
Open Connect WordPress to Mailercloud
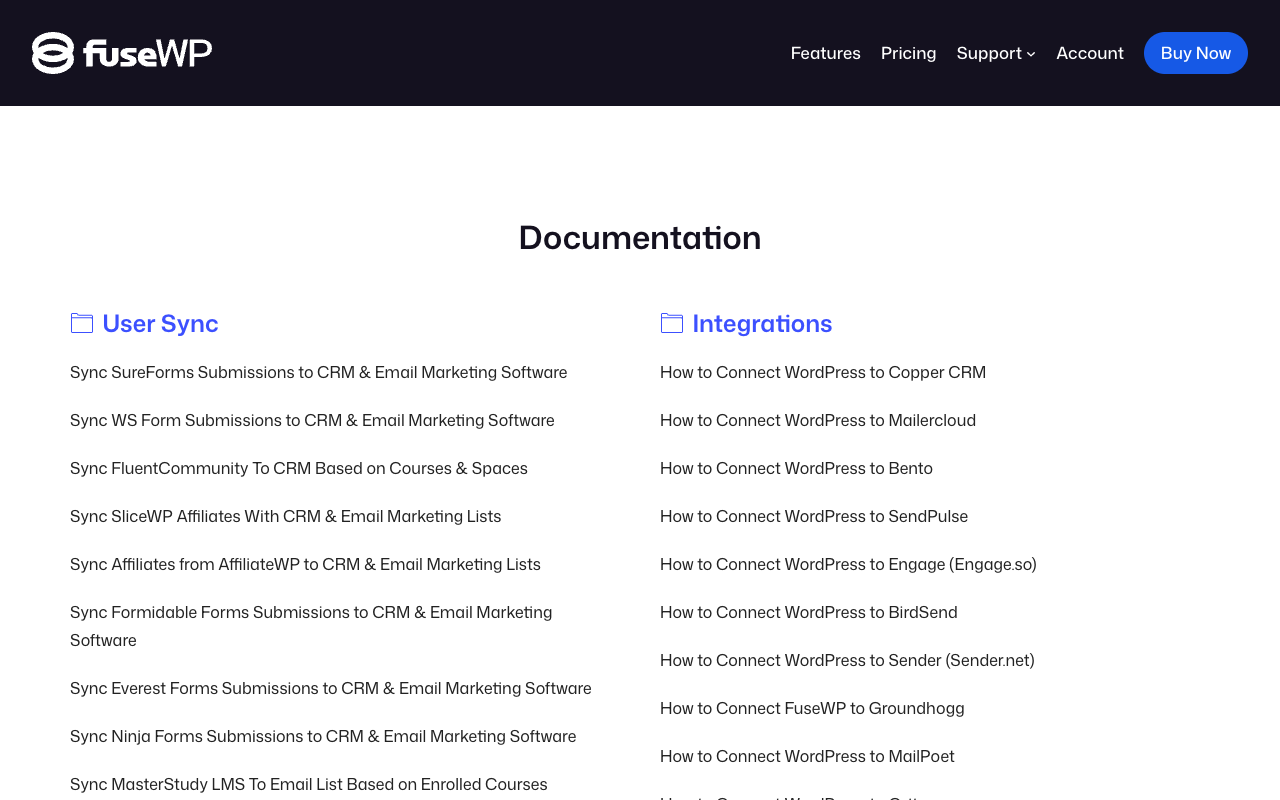[818, 421]
